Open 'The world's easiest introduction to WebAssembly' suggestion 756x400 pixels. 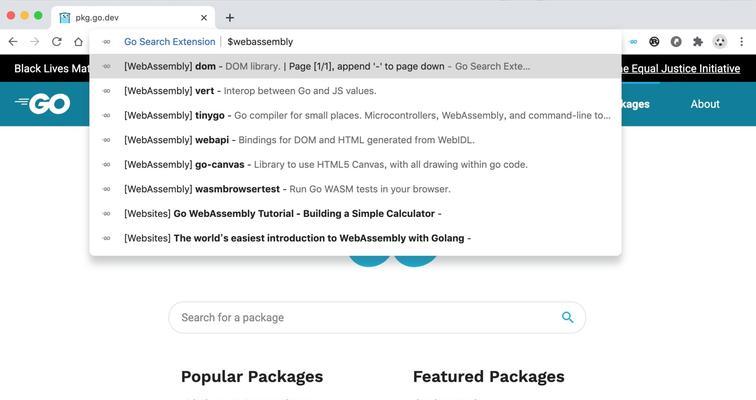(355, 239)
